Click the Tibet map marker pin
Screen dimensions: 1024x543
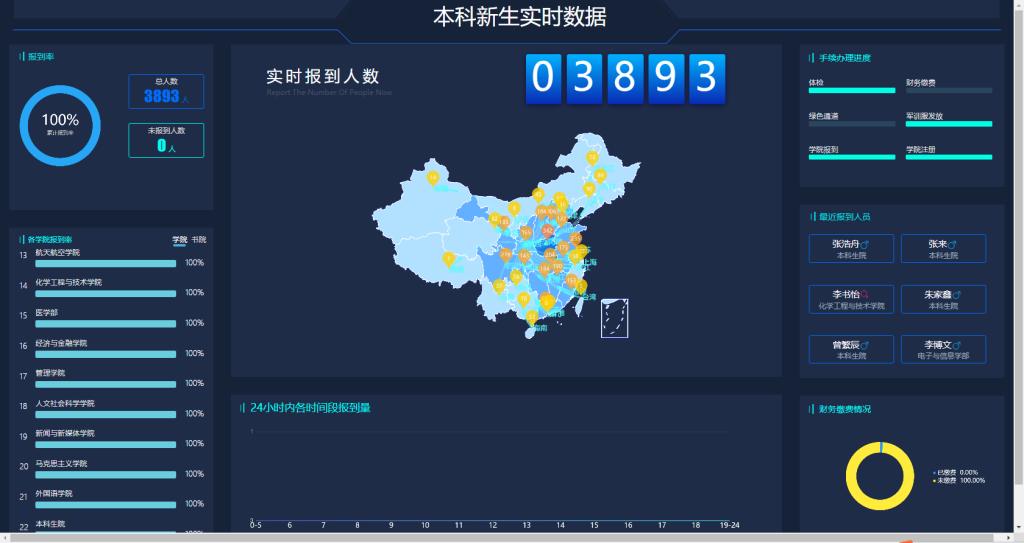tap(449, 258)
